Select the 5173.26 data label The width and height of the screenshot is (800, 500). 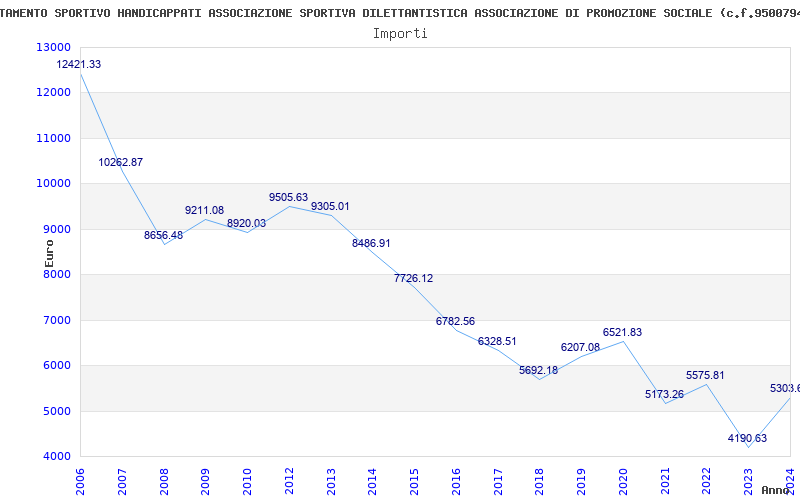pos(664,394)
